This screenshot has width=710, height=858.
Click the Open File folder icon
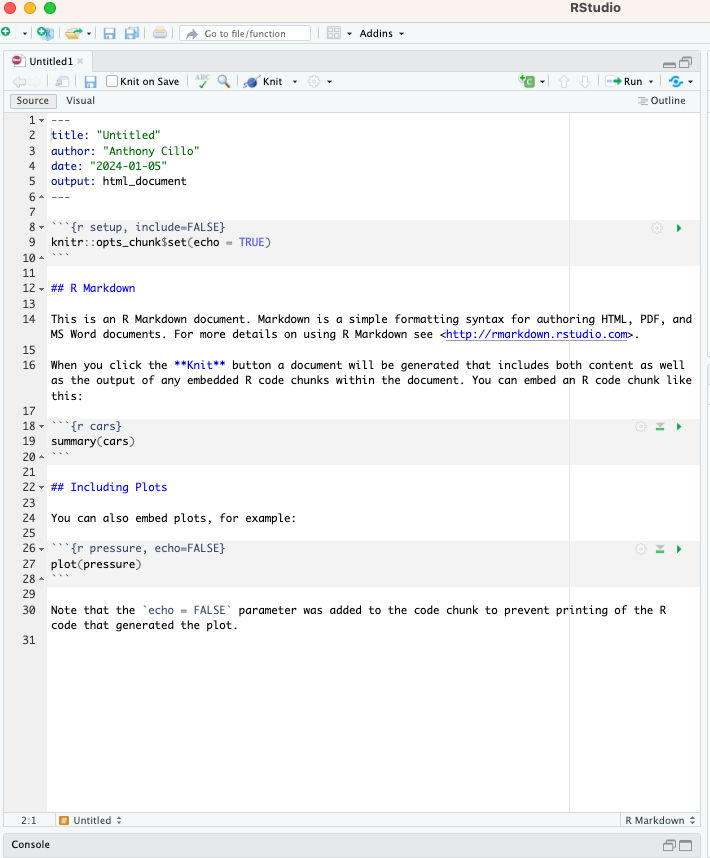(x=73, y=33)
